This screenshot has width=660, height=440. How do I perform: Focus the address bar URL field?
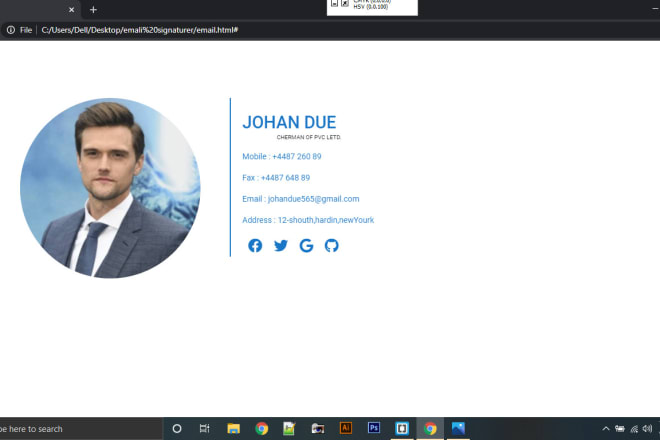click(x=140, y=30)
